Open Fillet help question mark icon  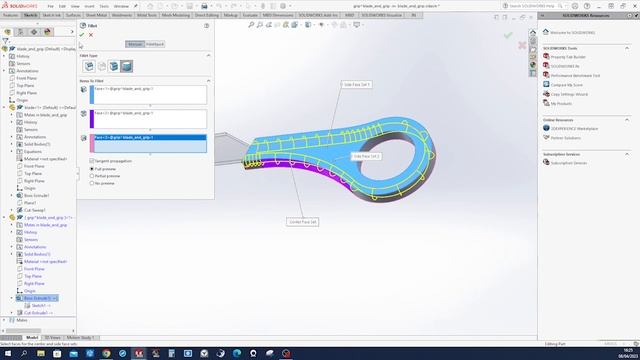pyautogui.click(x=207, y=26)
